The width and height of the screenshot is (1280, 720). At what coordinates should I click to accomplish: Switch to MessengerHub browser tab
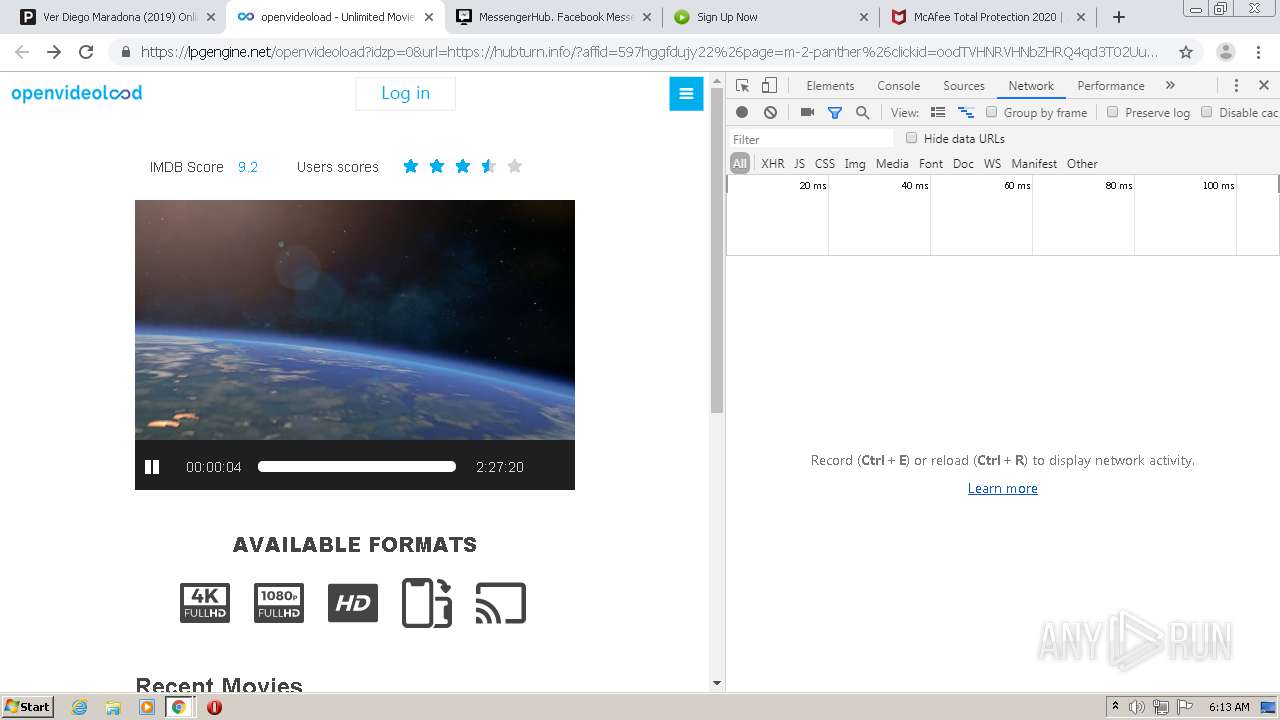pos(553,17)
